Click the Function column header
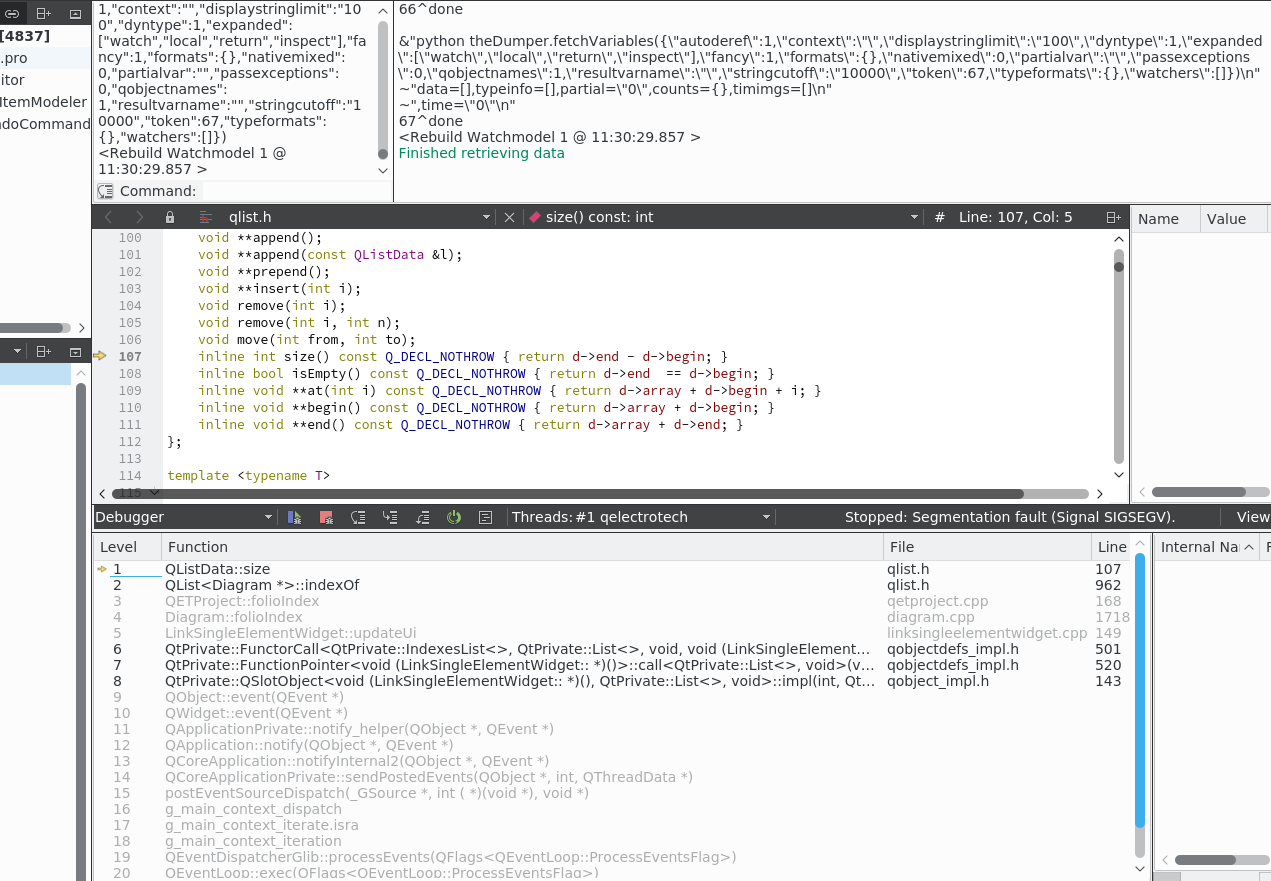The width and height of the screenshot is (1271, 881). (198, 547)
